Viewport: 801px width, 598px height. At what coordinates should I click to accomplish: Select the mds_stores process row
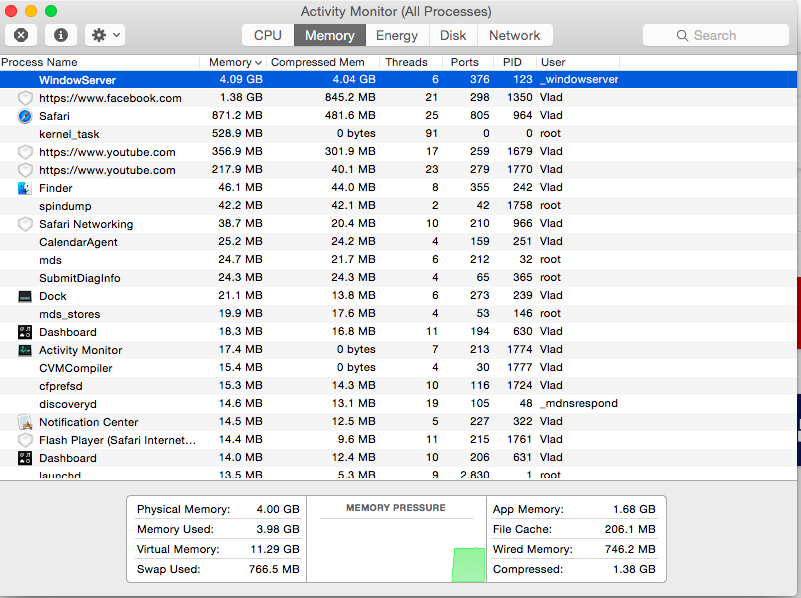(398, 314)
